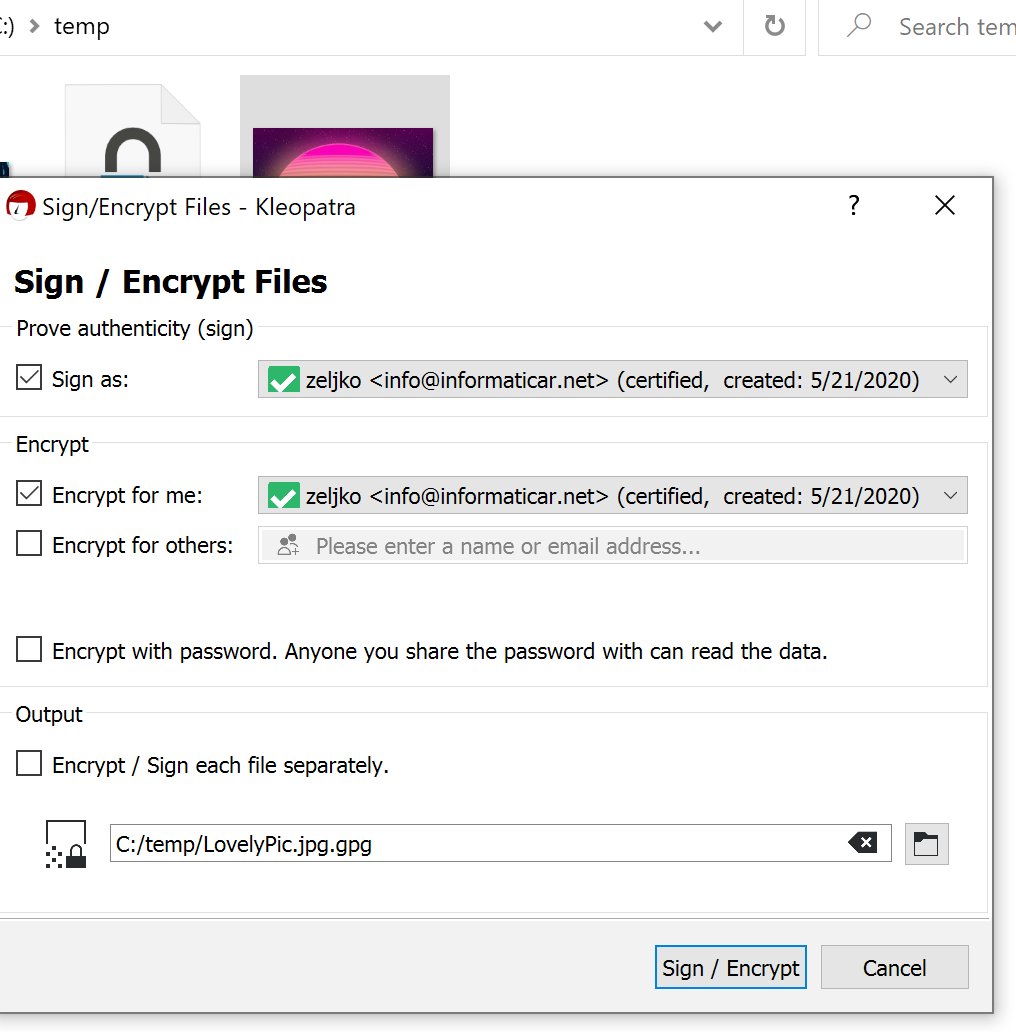Viewport: 1016px width, 1032px height.
Task: Click the encrypted file lock icon beside output path
Action: coord(66,844)
